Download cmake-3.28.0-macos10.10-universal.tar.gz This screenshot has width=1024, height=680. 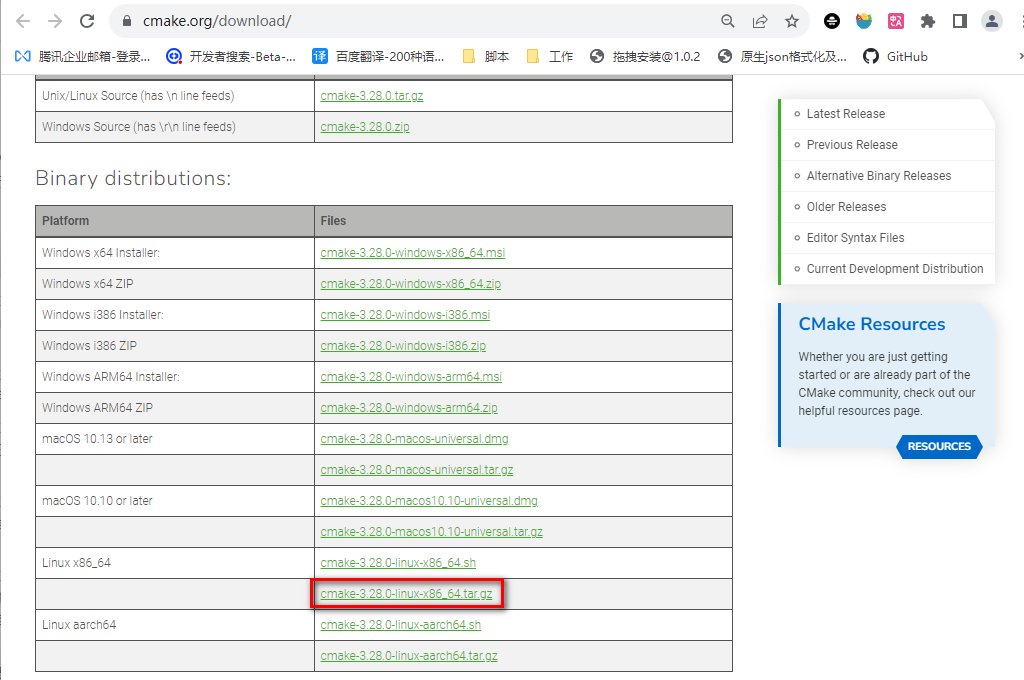431,532
